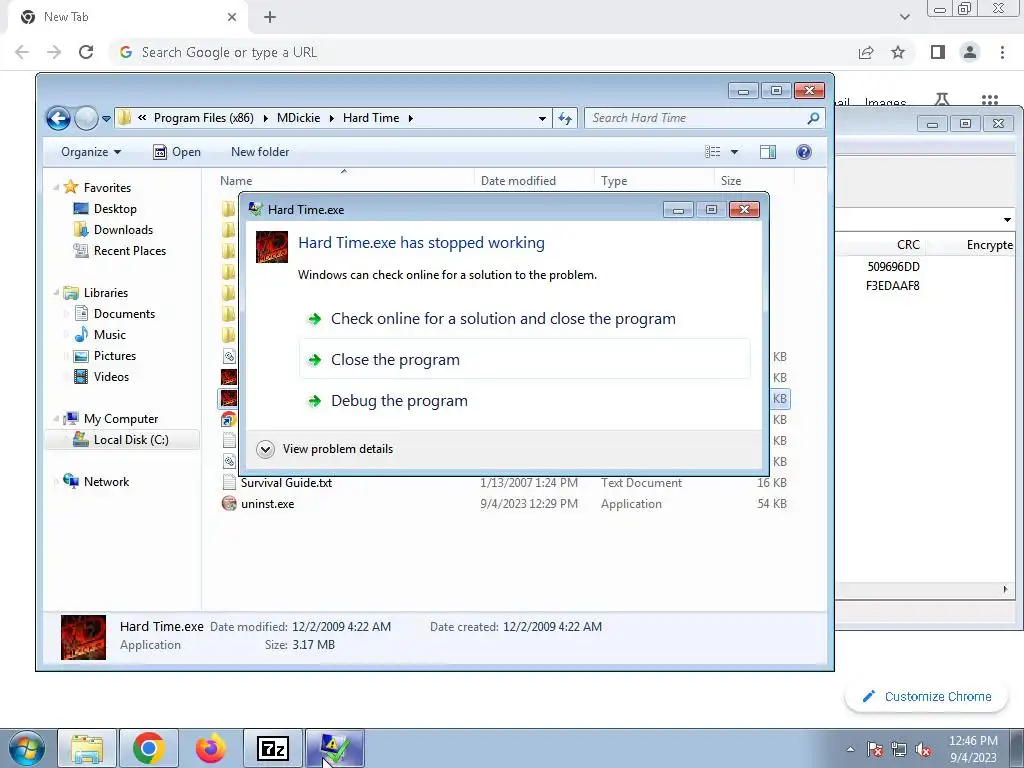Open Firefox from the taskbar
Viewport: 1024px width, 768px height.
(x=210, y=748)
